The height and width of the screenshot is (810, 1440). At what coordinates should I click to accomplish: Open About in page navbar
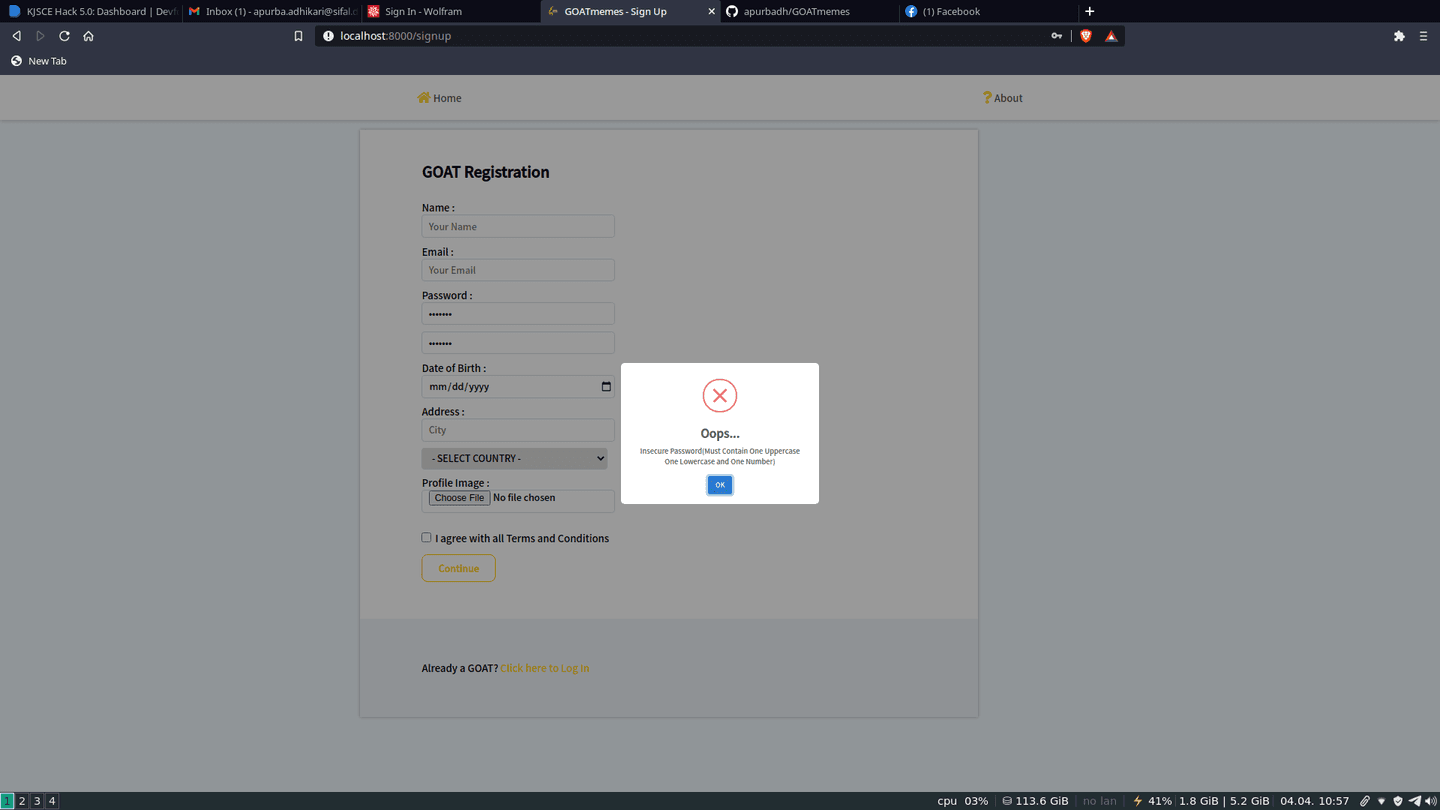1002,98
